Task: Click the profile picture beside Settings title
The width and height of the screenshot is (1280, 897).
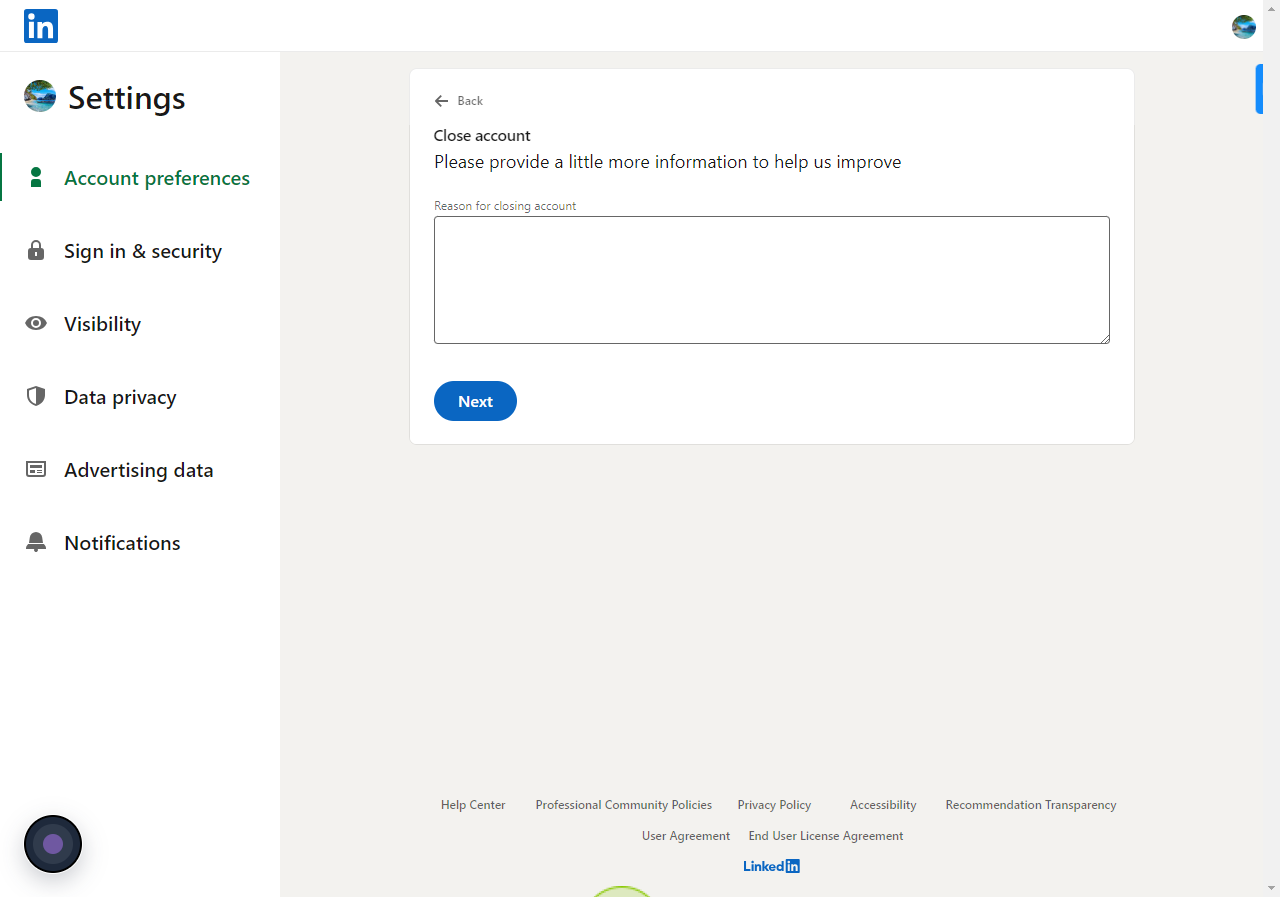Action: pyautogui.click(x=40, y=96)
